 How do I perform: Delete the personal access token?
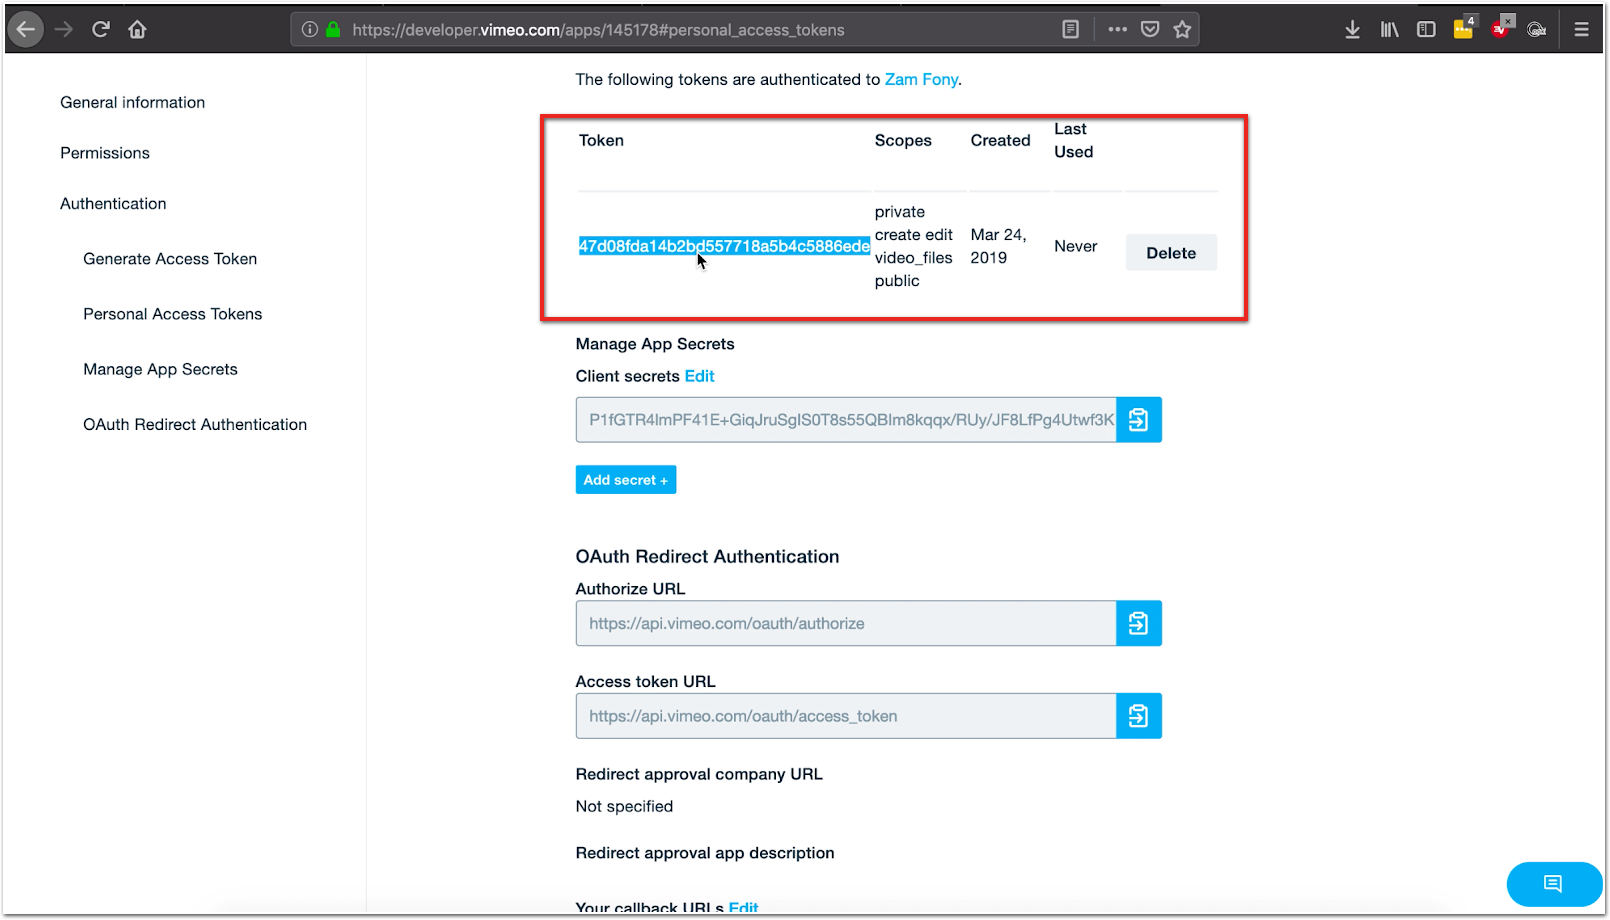(1171, 253)
